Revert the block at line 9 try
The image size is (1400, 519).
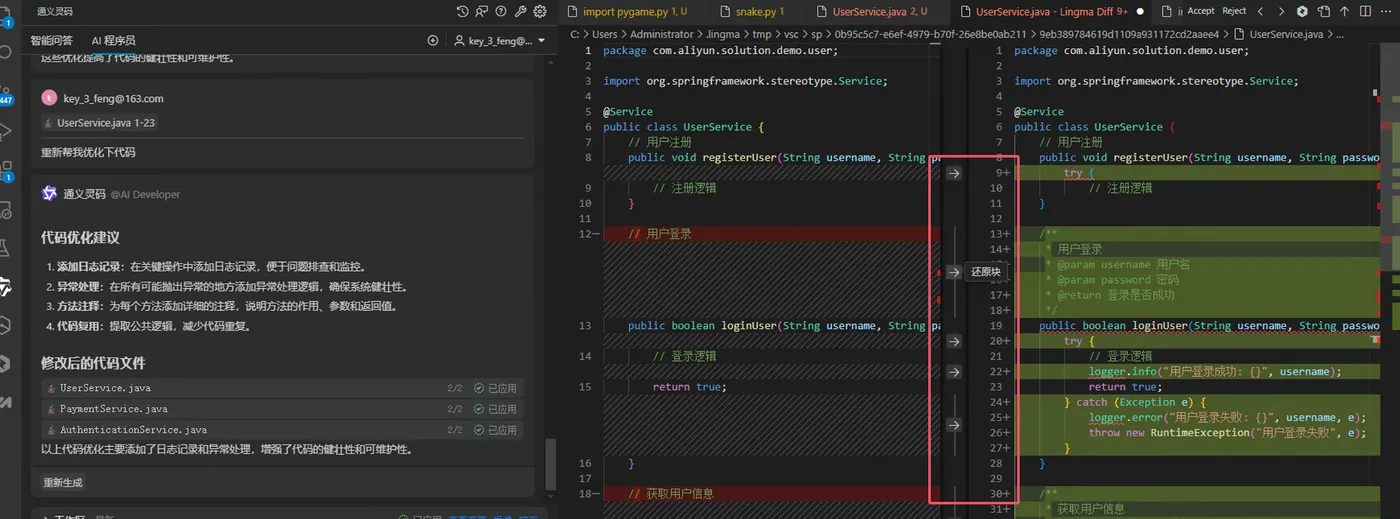coord(954,173)
